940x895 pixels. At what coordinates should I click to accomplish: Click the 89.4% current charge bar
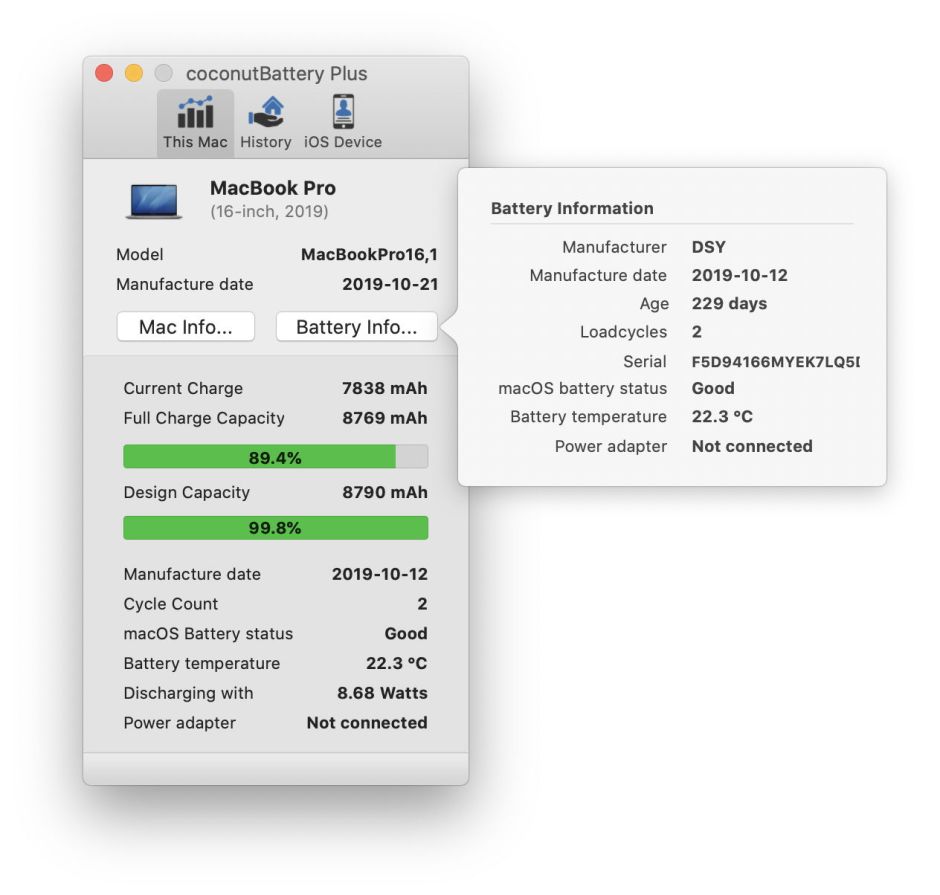pos(275,457)
